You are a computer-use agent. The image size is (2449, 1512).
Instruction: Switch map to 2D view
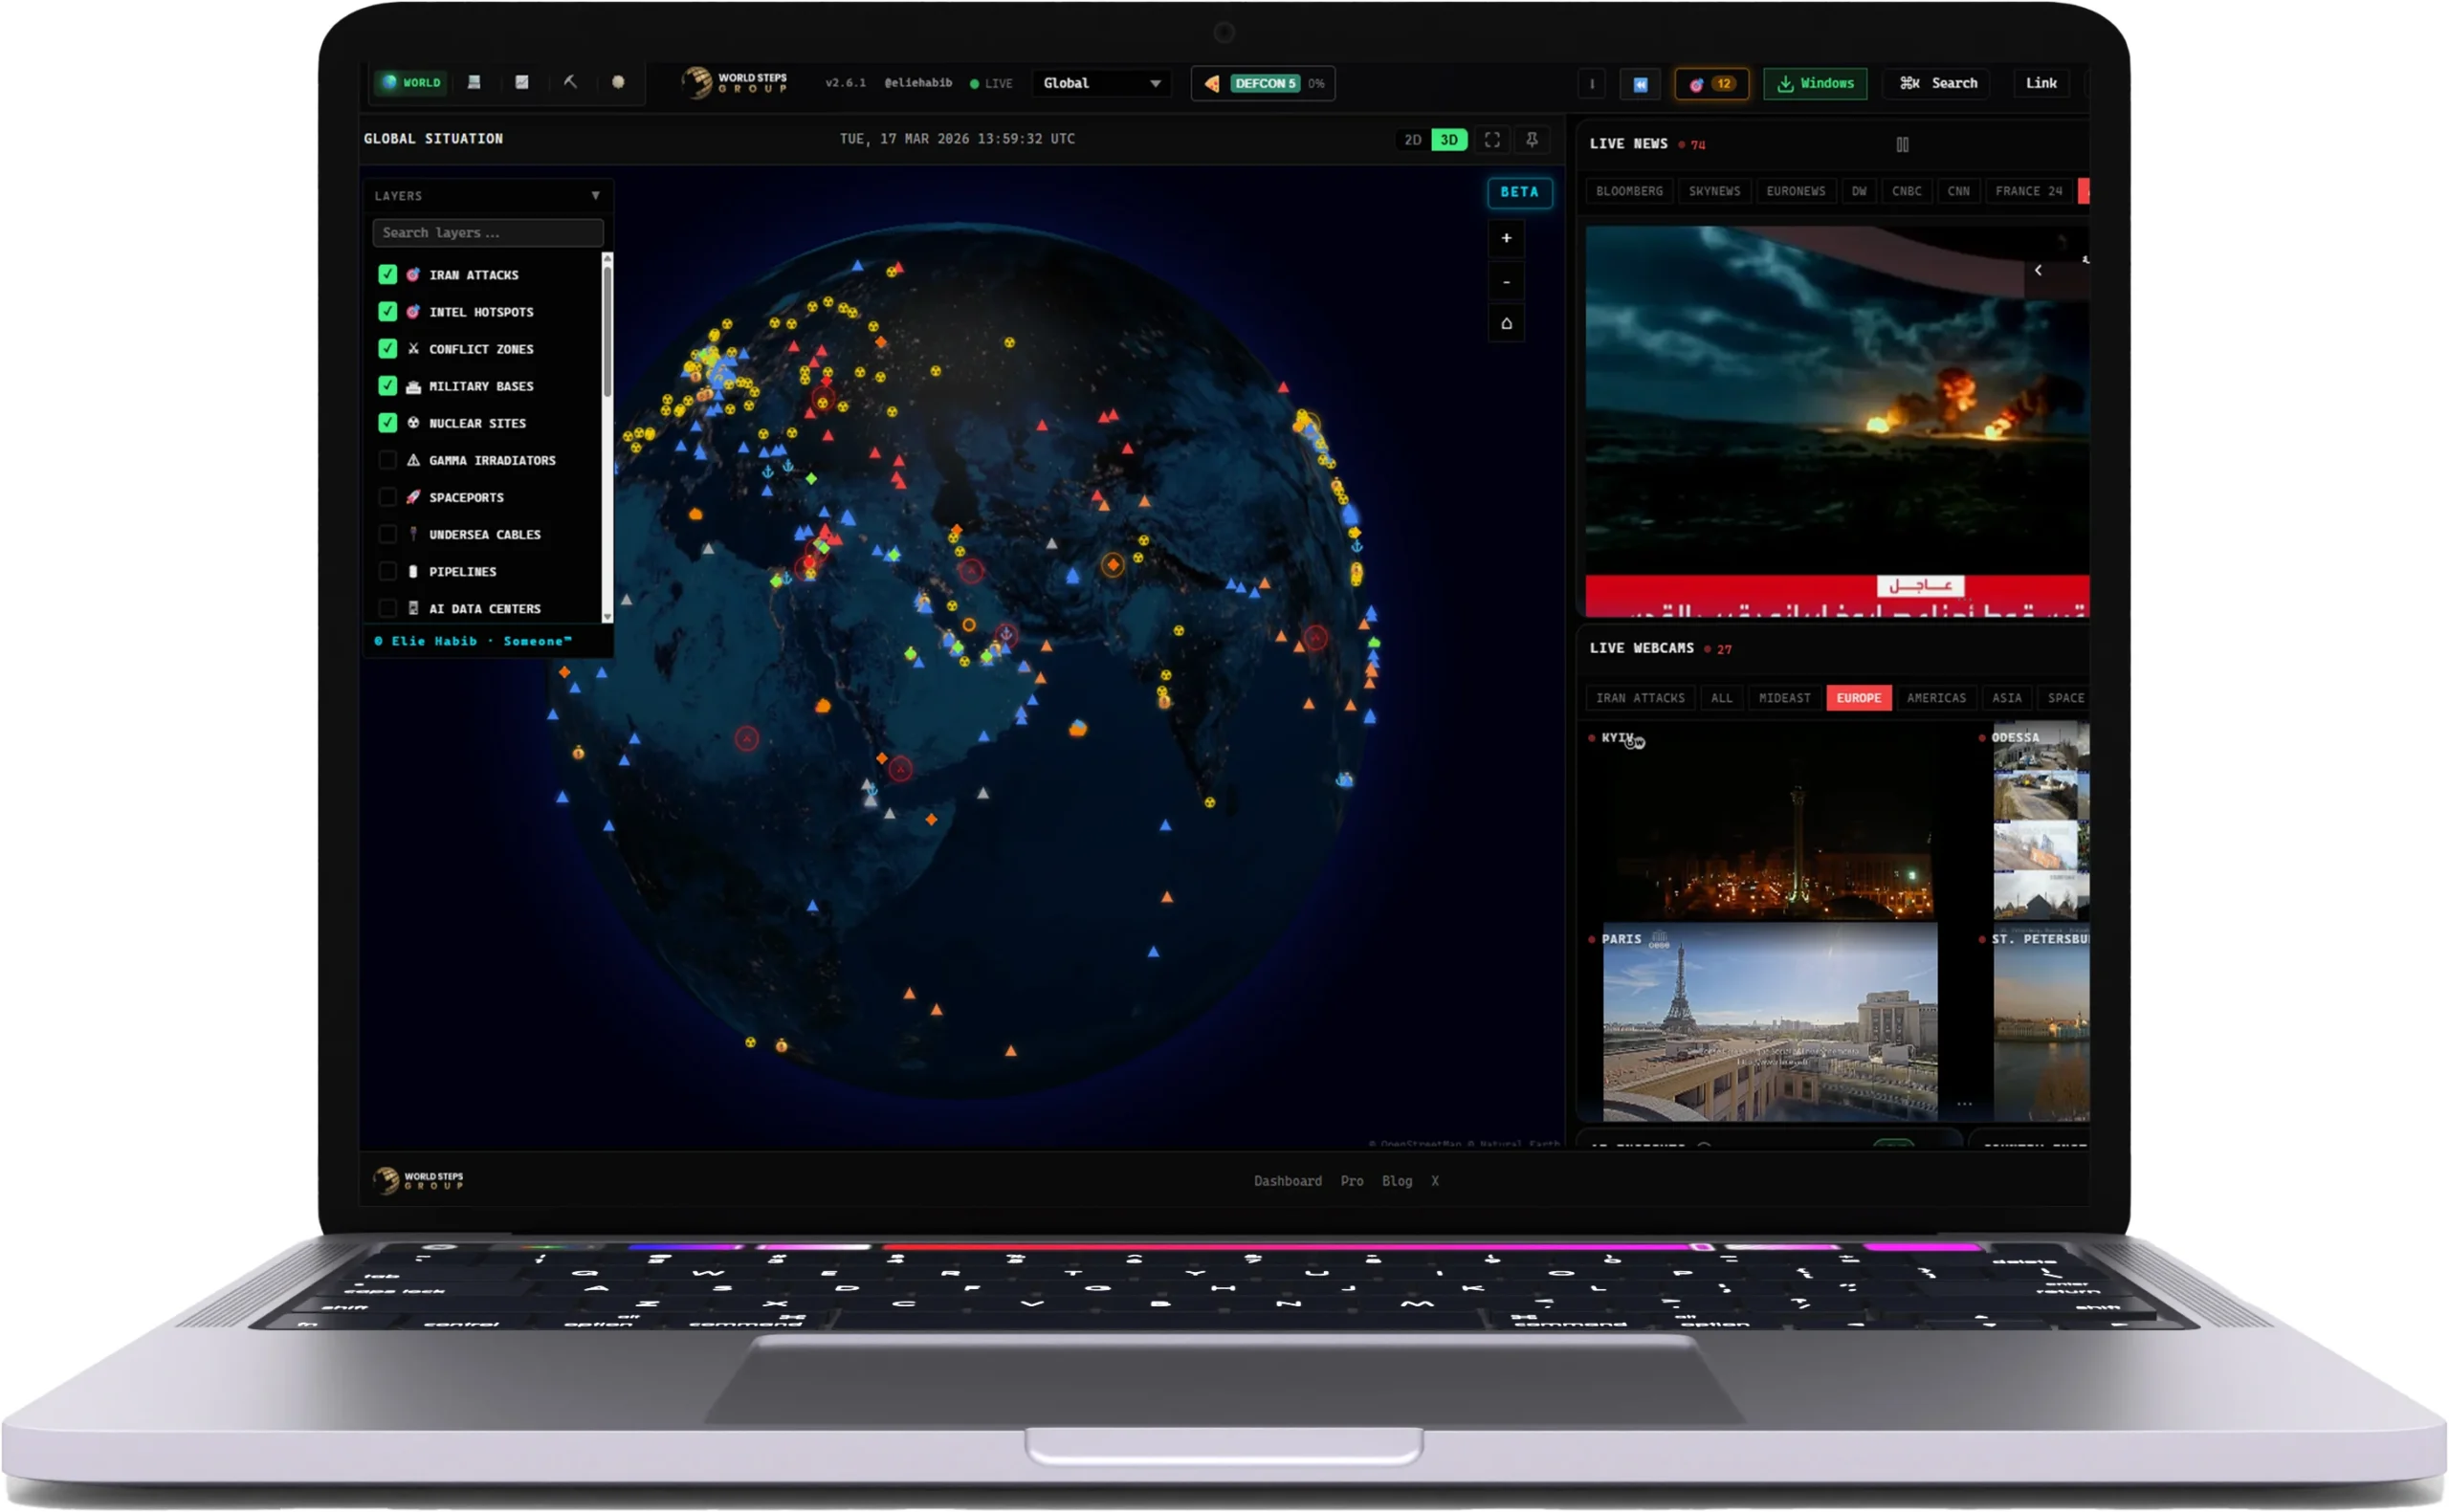1412,140
